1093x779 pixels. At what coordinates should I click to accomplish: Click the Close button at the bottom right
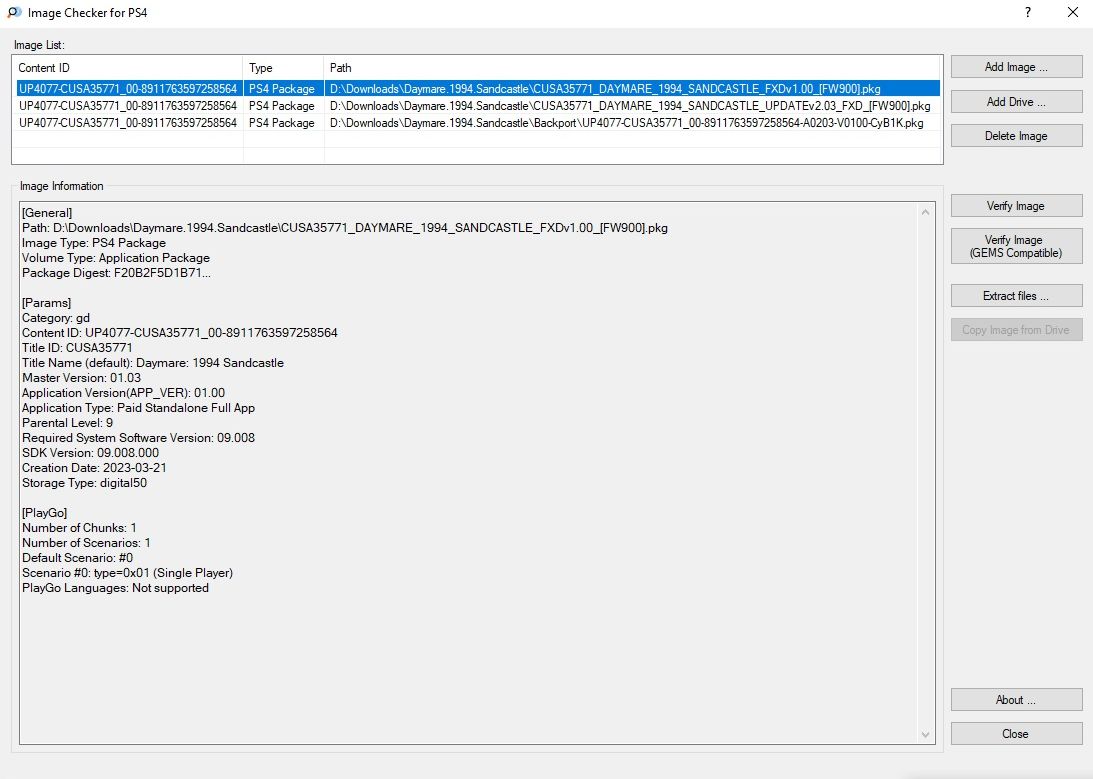[x=1016, y=734]
